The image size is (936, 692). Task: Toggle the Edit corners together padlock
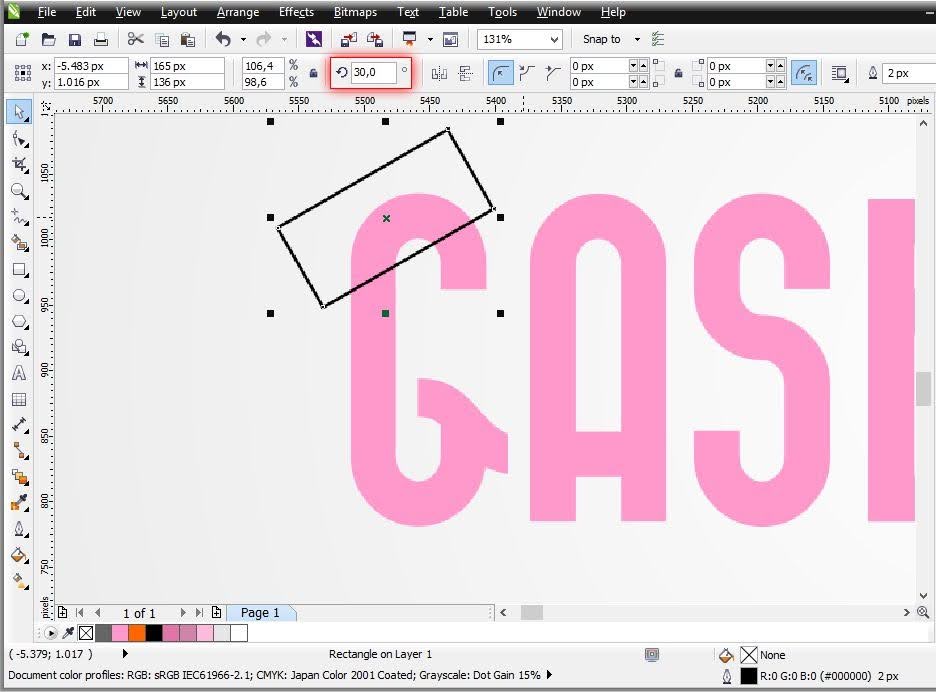(x=678, y=73)
